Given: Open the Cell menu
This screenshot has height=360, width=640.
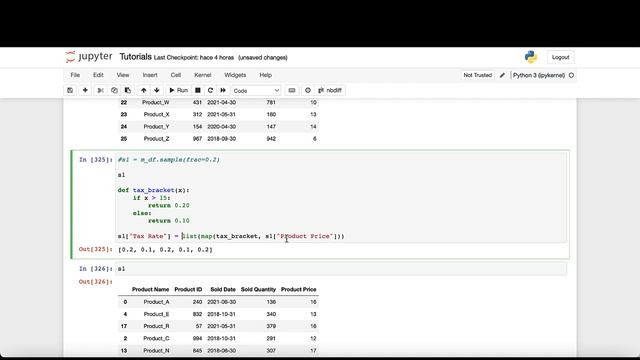Looking at the screenshot, I should 176,75.
